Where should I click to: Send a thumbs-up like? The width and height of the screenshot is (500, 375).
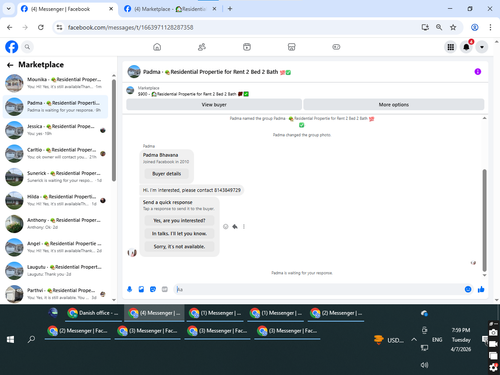tap(481, 289)
